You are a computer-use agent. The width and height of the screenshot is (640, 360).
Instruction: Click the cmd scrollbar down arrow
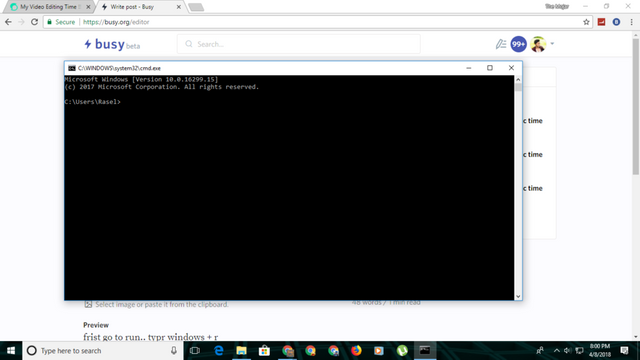(x=518, y=296)
